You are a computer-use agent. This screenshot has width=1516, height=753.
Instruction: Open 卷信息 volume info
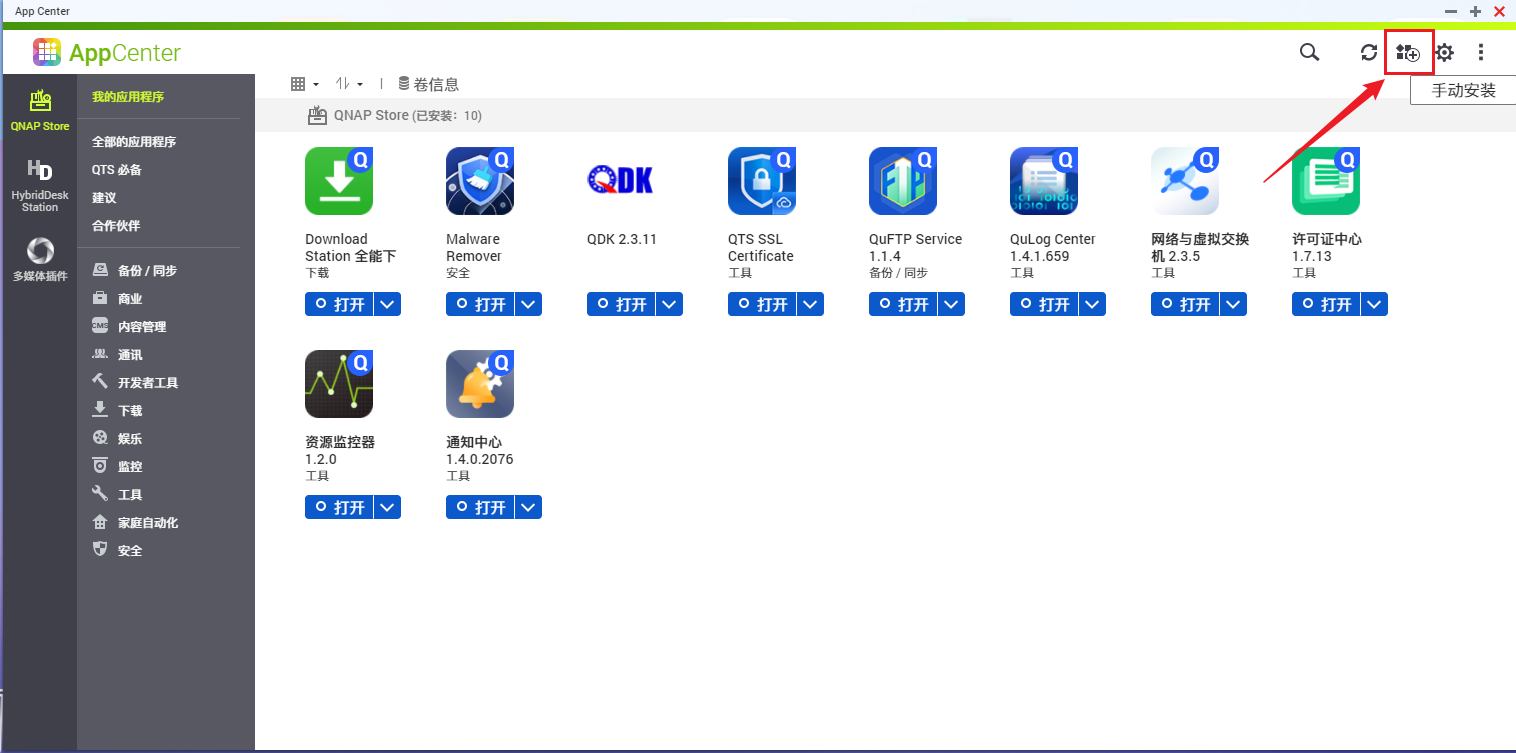pos(428,84)
